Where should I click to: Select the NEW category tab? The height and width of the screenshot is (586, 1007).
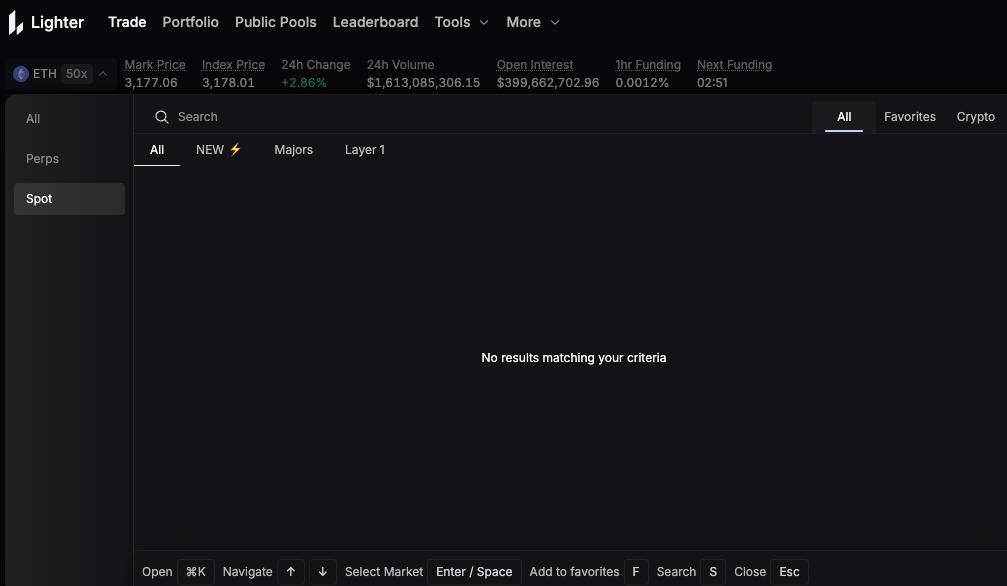219,150
